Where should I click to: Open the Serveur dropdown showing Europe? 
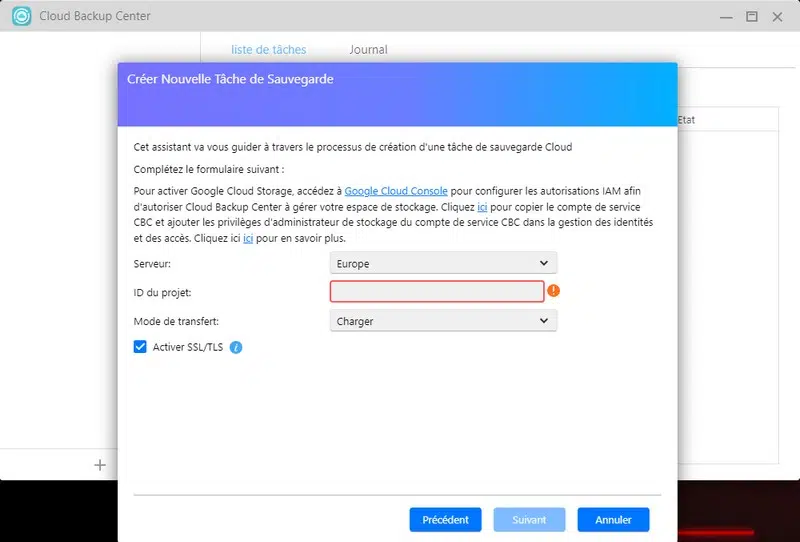pos(443,263)
